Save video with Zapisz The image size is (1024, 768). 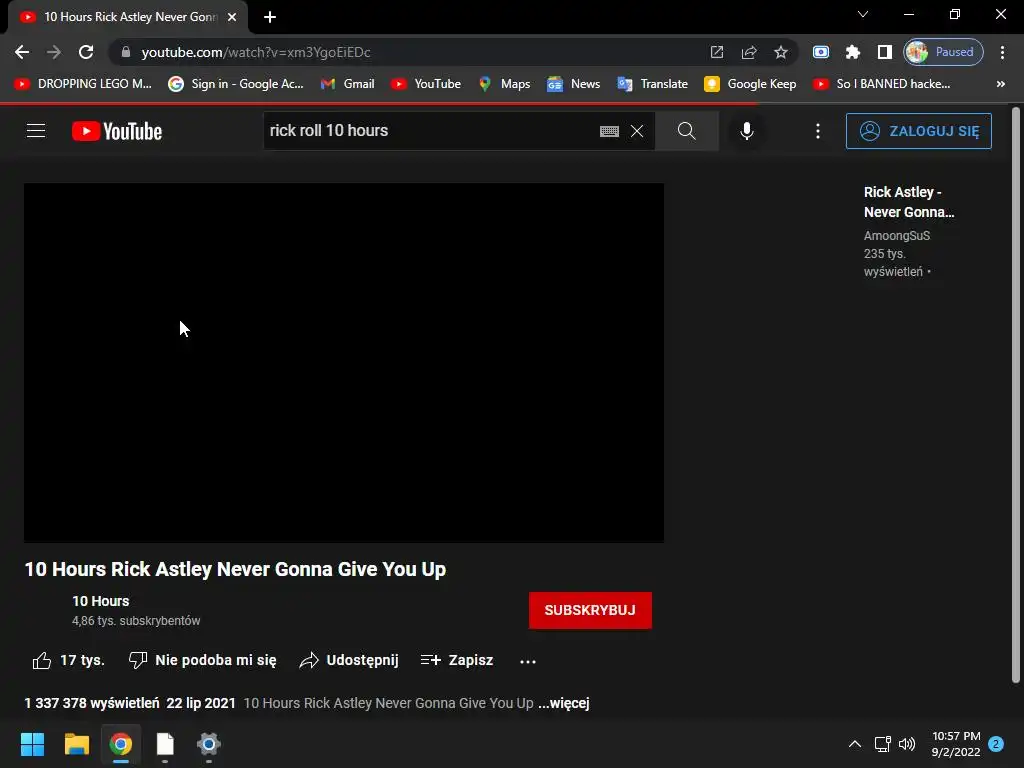(456, 660)
